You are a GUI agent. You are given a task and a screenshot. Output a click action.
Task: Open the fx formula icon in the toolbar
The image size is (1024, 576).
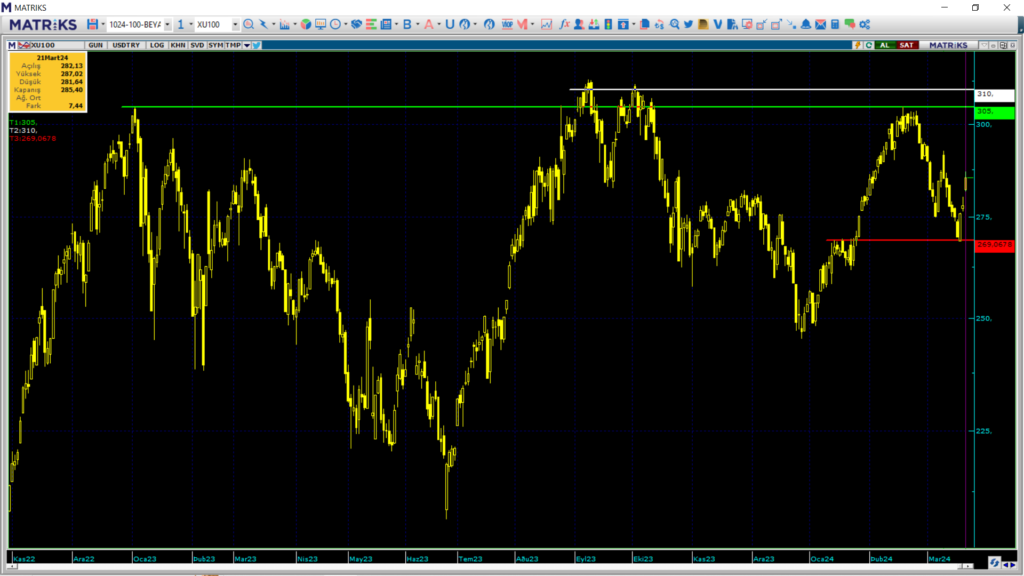tap(564, 24)
